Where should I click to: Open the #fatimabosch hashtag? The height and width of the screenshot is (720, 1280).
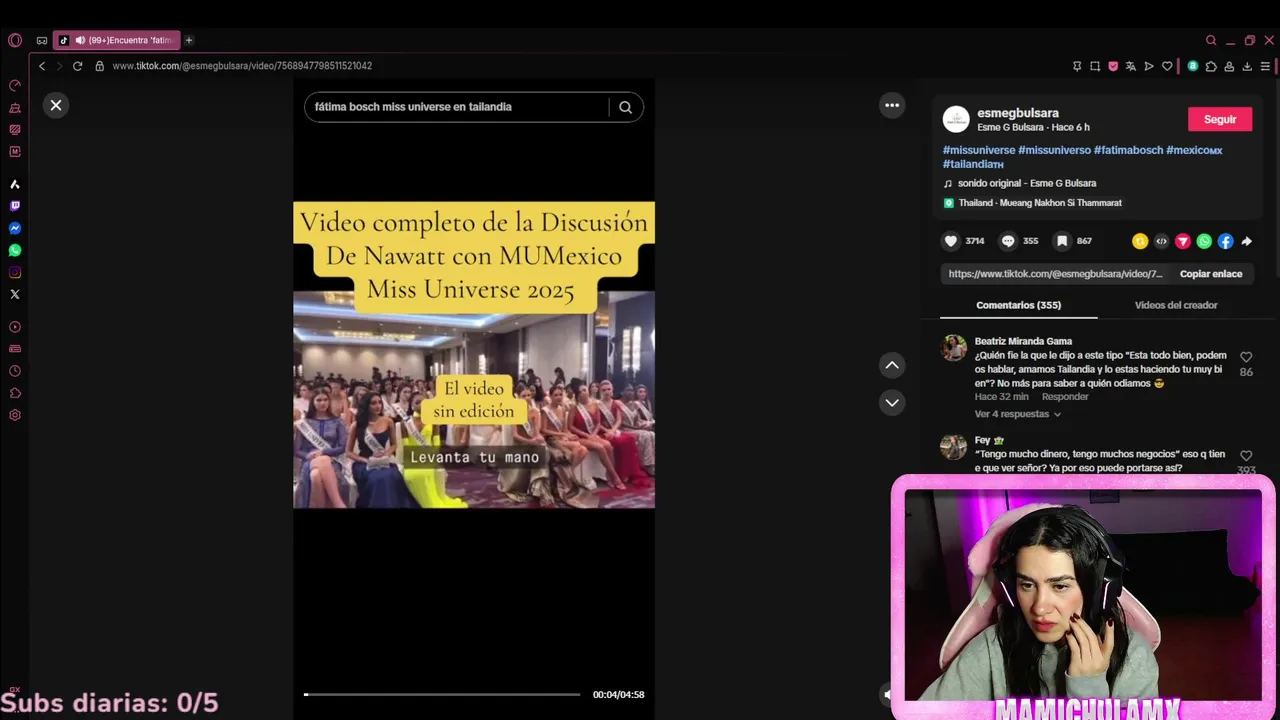point(1128,150)
